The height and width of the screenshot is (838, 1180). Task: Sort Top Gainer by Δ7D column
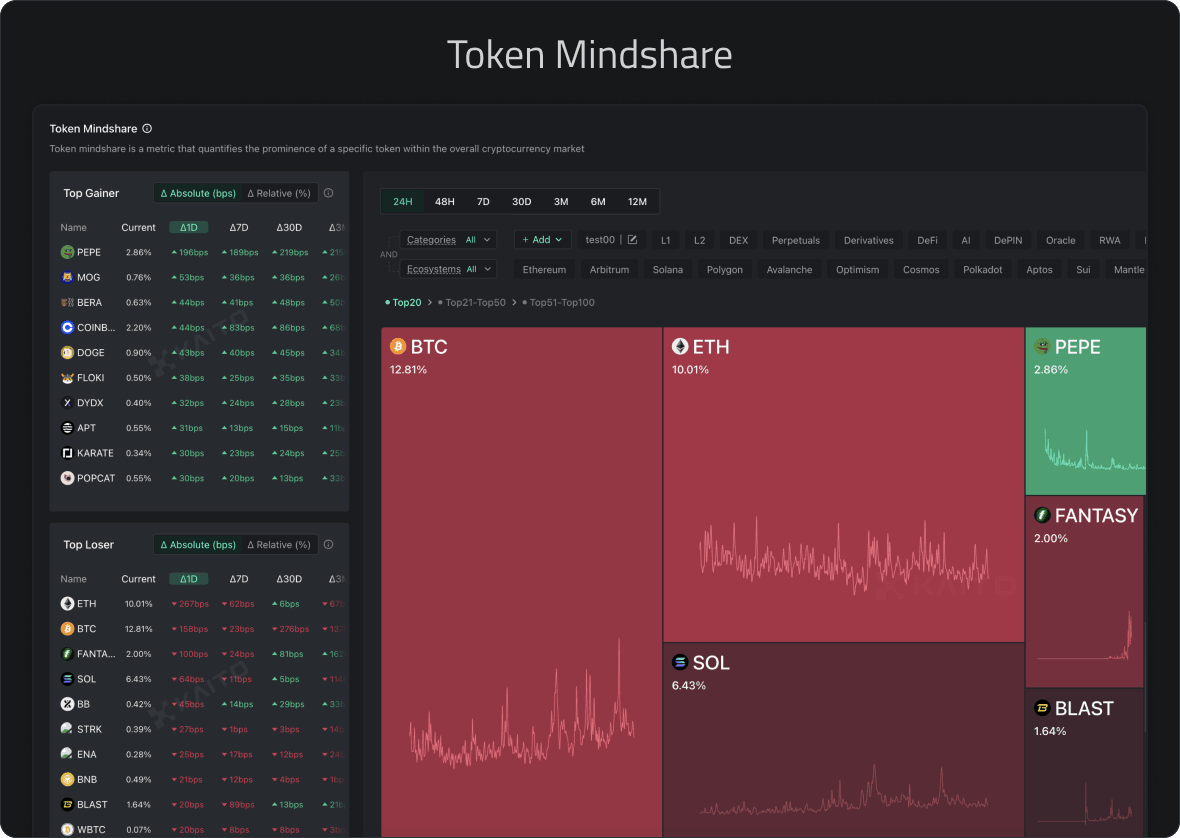[239, 227]
